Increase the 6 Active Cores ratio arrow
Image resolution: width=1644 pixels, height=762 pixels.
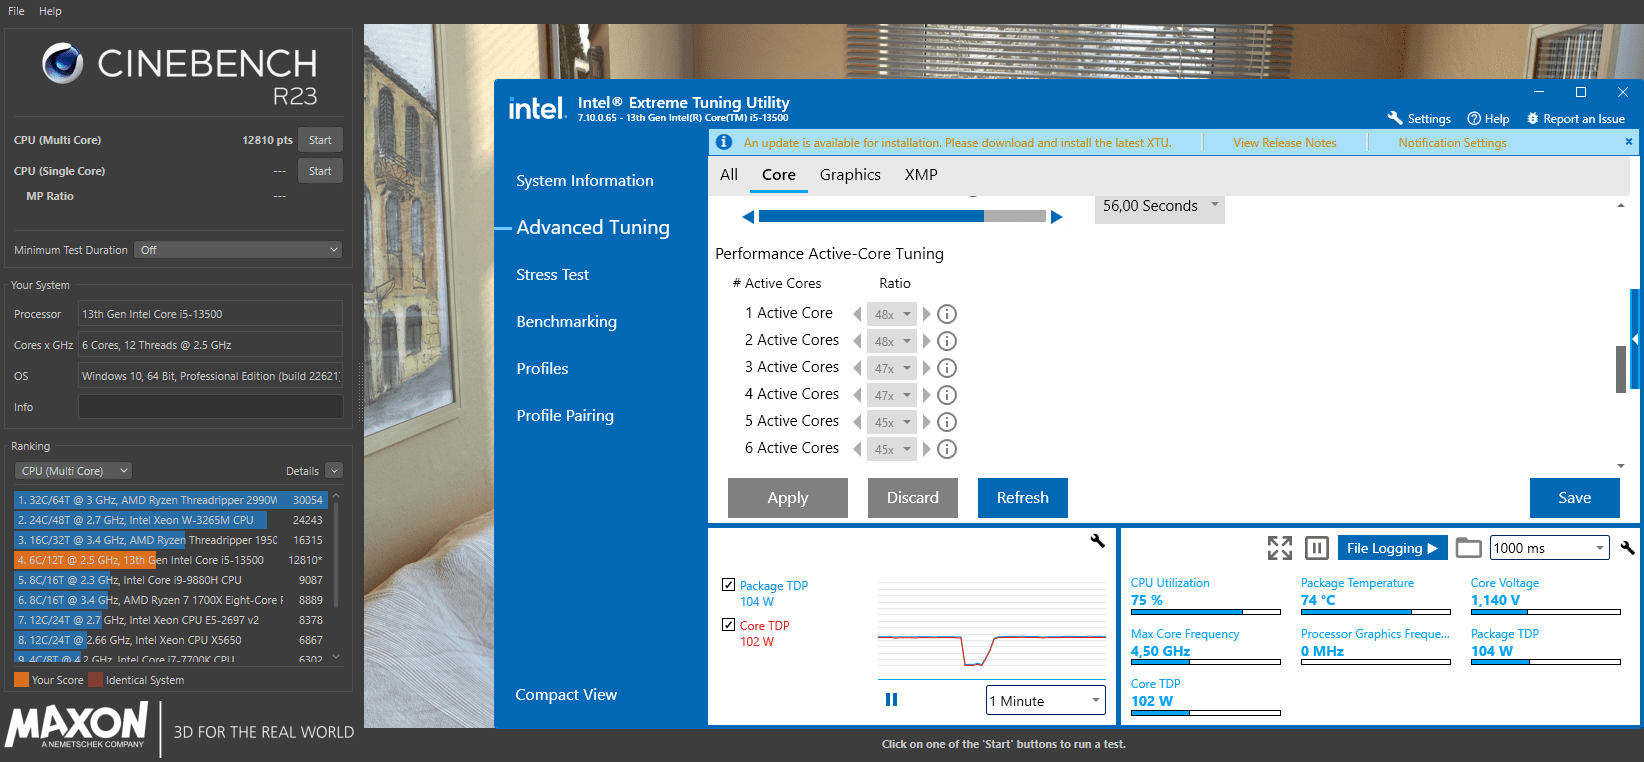pyautogui.click(x=926, y=449)
